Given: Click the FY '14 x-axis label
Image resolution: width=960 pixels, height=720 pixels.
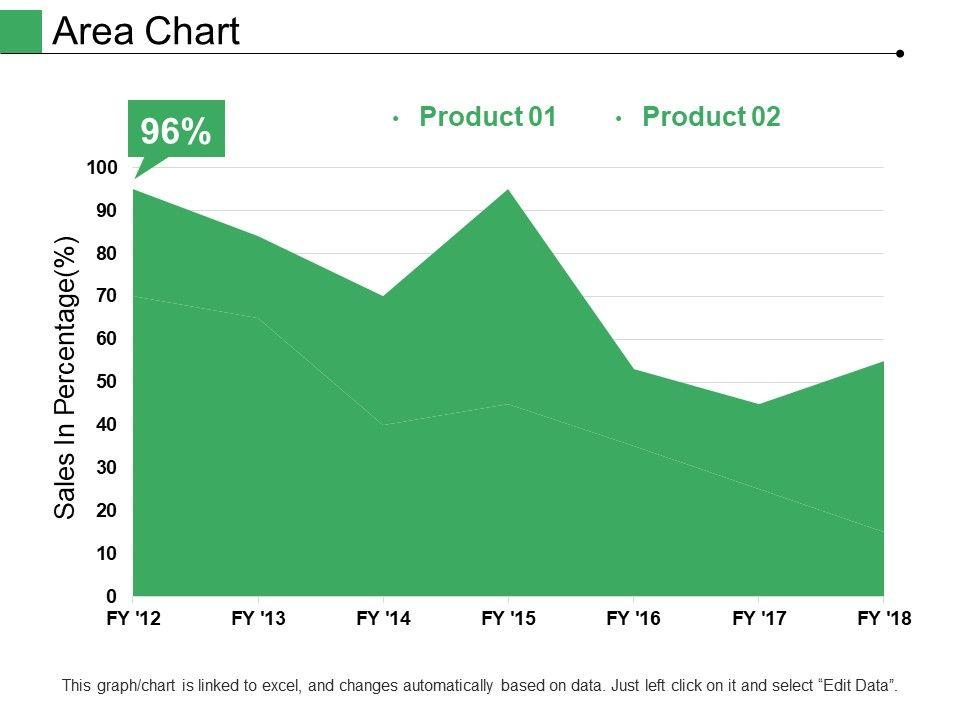Looking at the screenshot, I should click(384, 619).
